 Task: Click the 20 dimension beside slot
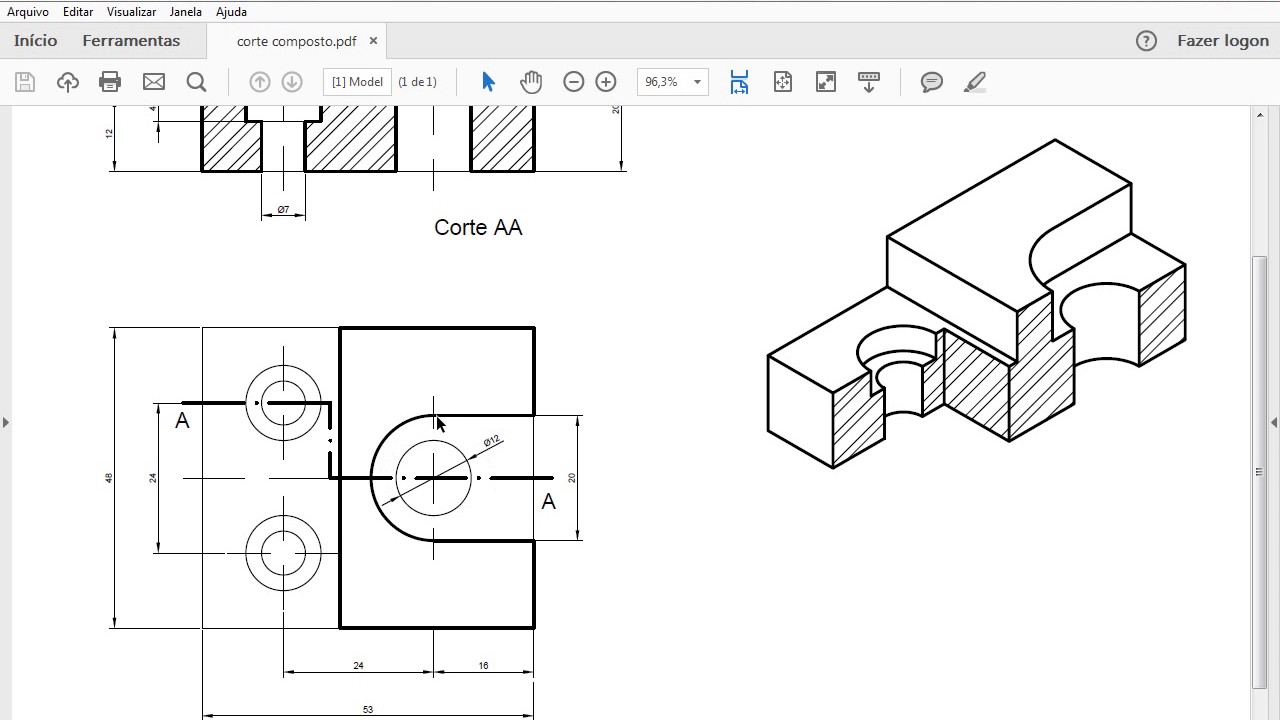click(572, 478)
